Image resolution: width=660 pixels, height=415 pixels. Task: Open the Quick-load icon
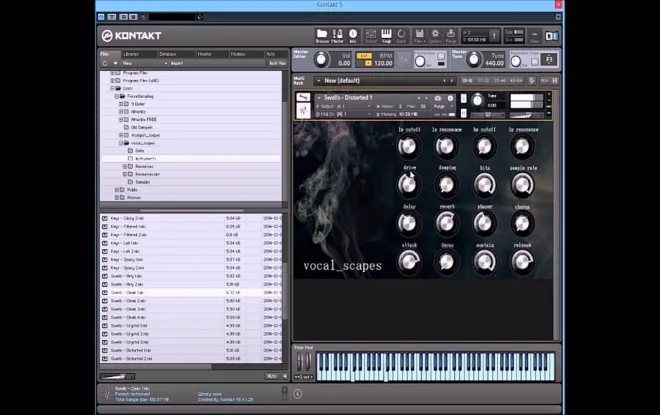pos(401,36)
